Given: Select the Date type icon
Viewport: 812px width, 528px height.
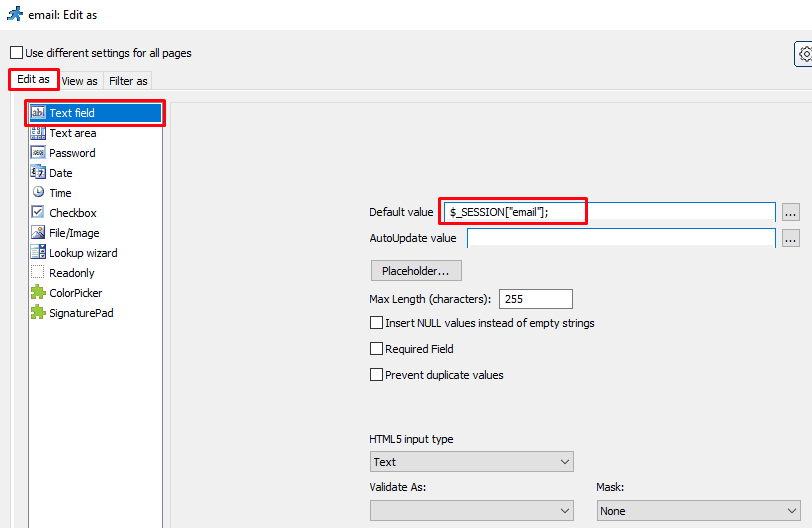Looking at the screenshot, I should pos(38,173).
